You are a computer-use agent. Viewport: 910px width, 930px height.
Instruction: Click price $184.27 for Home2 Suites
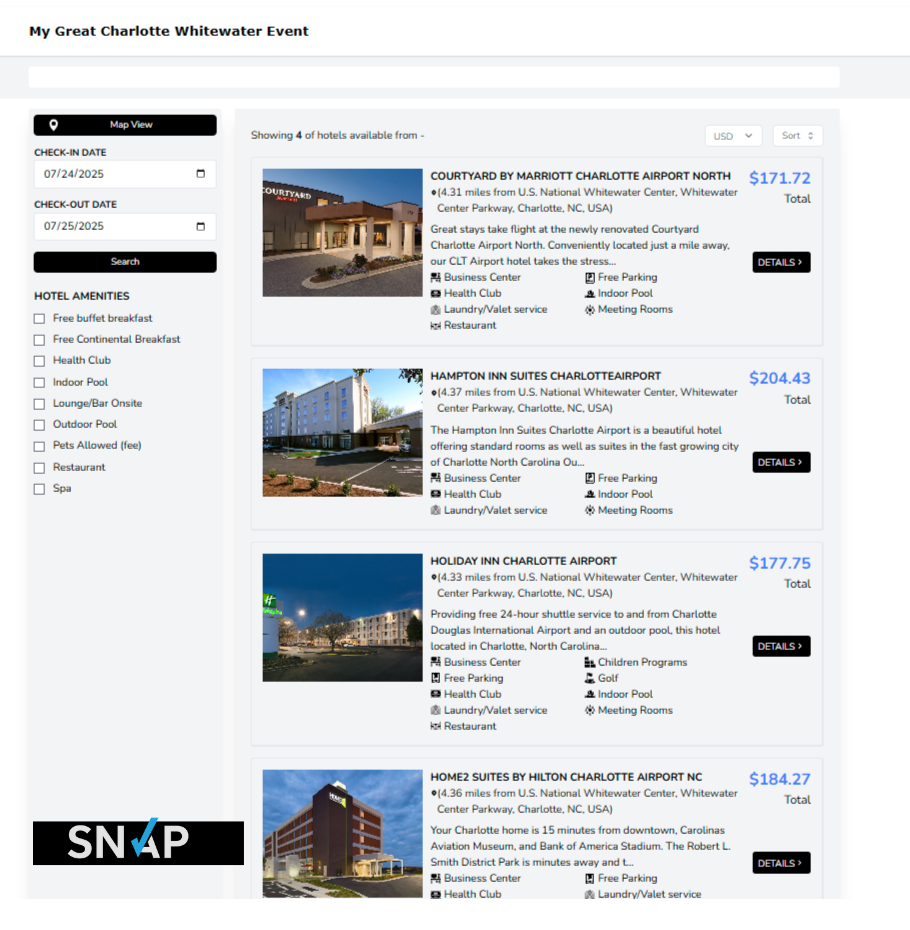779,779
